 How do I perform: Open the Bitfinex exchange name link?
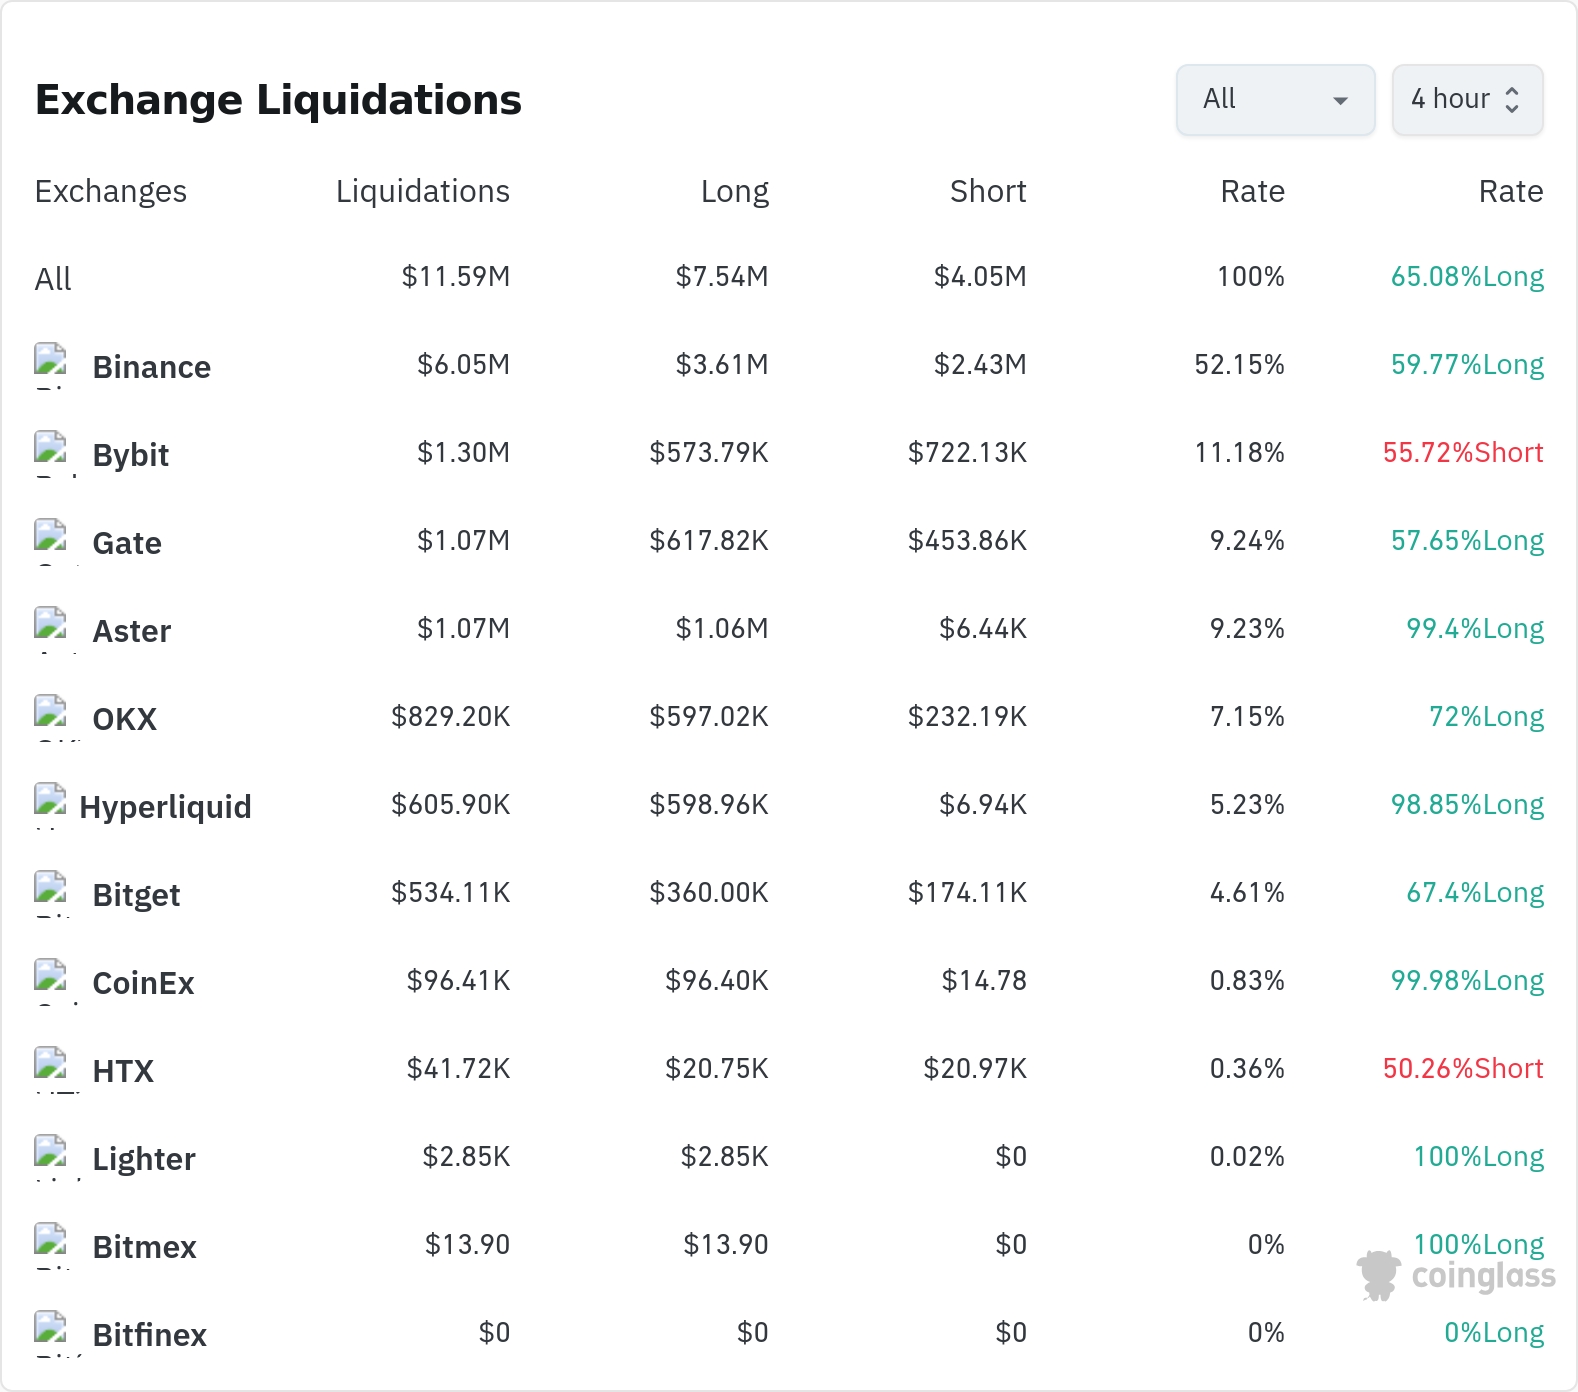click(149, 1335)
